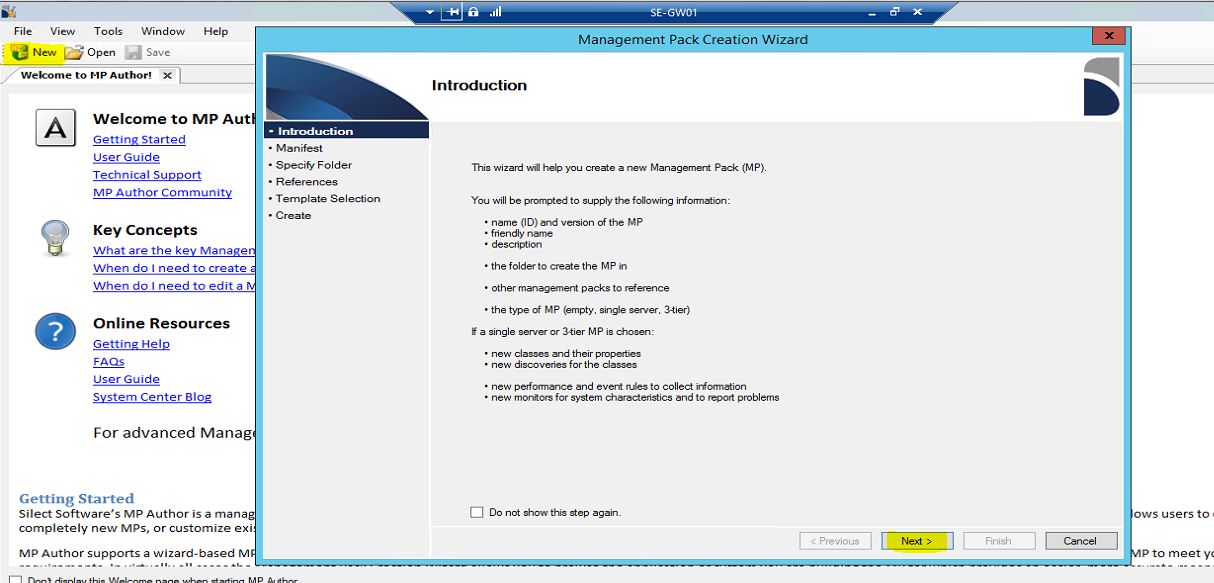1214x583 pixels.
Task: Restore the SE-GW01 remote session window
Action: pos(894,12)
